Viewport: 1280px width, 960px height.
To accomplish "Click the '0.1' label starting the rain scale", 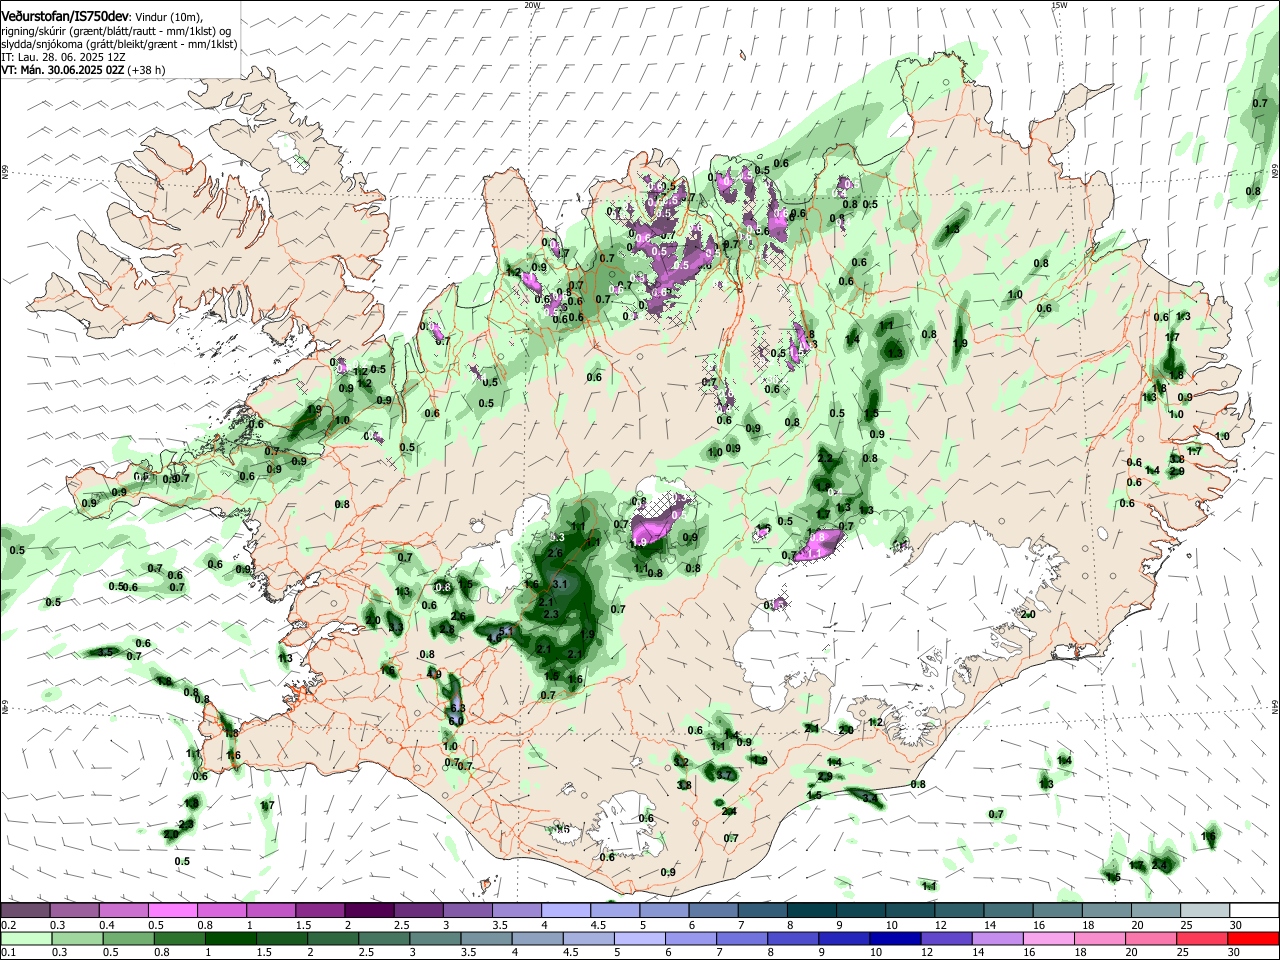I will [9, 953].
